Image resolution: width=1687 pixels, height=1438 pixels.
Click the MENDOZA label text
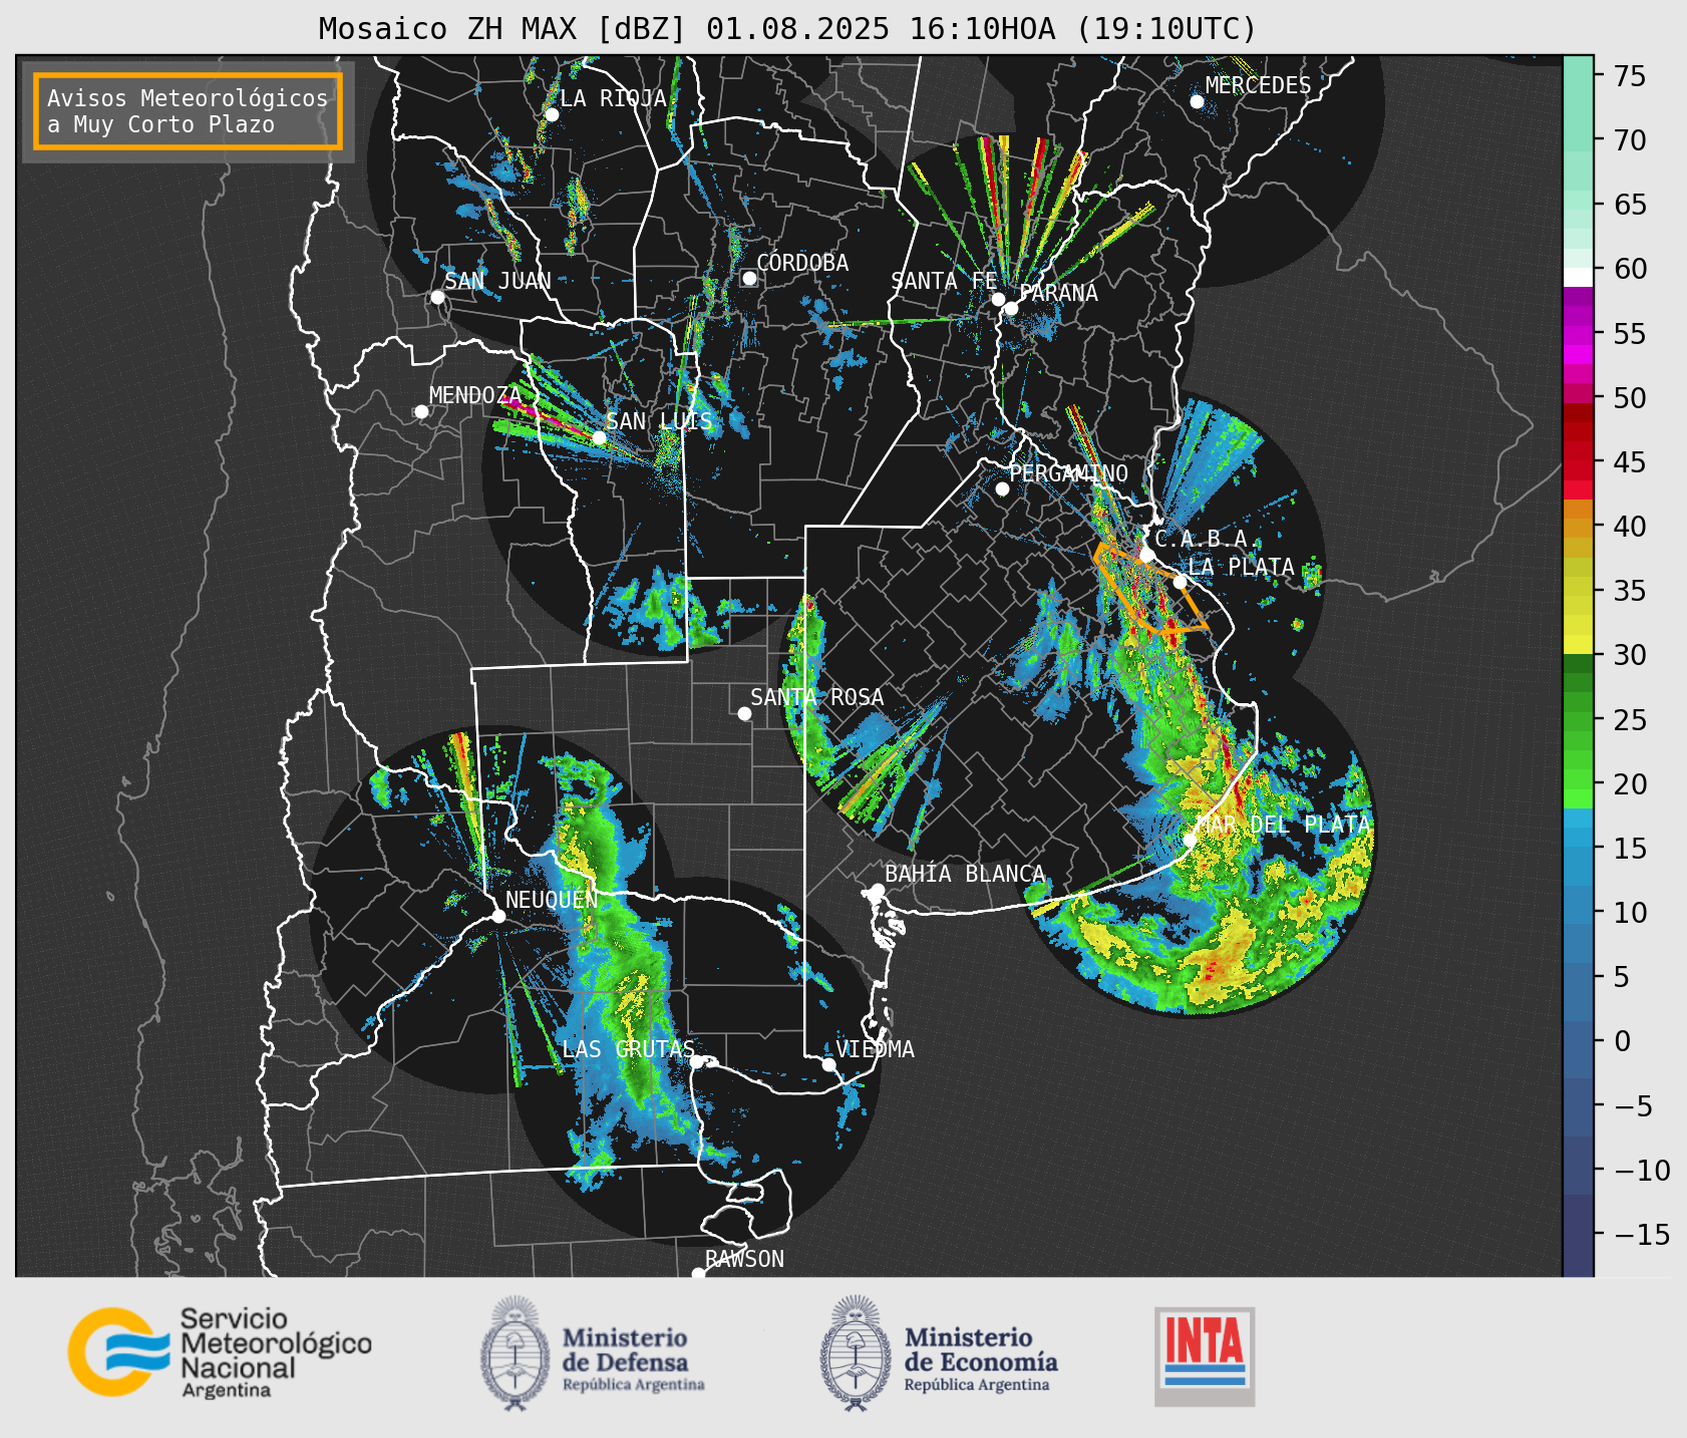(476, 396)
